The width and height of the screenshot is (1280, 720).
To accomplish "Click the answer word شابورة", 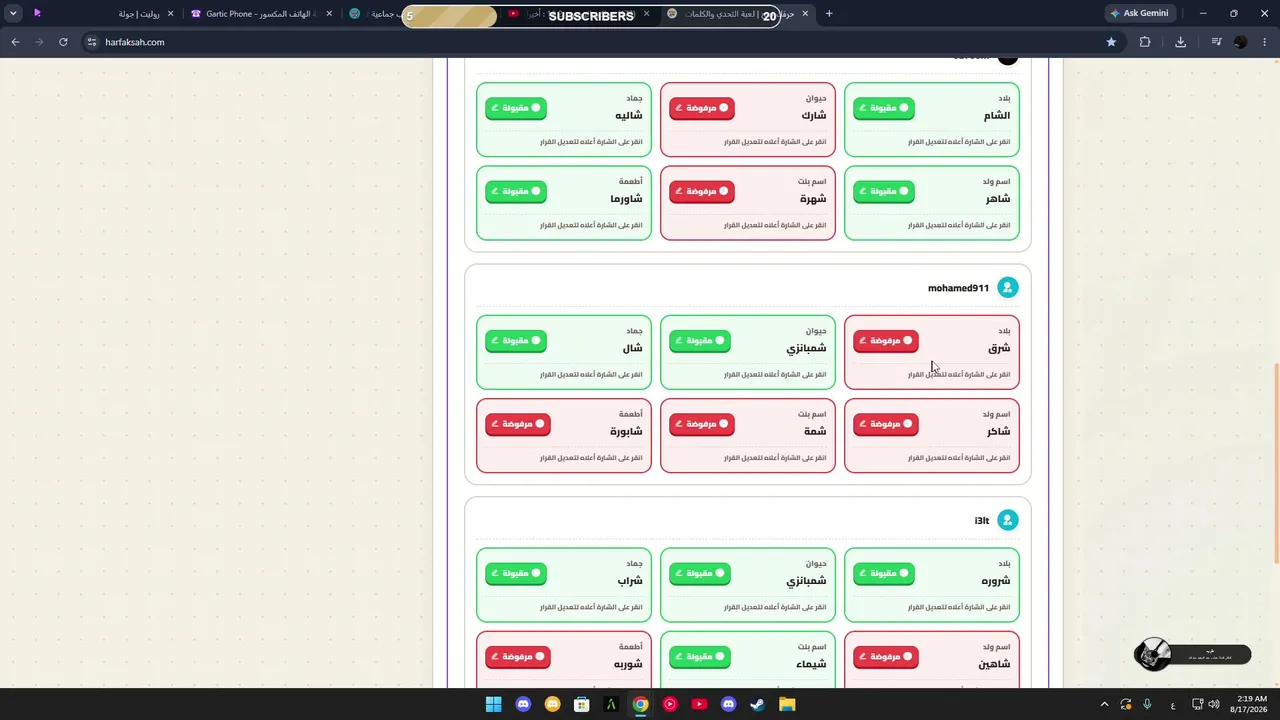I will point(626,432).
